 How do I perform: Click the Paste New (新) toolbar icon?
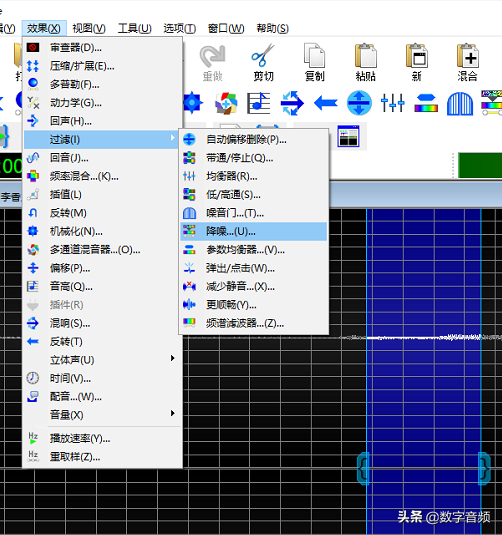pos(416,55)
